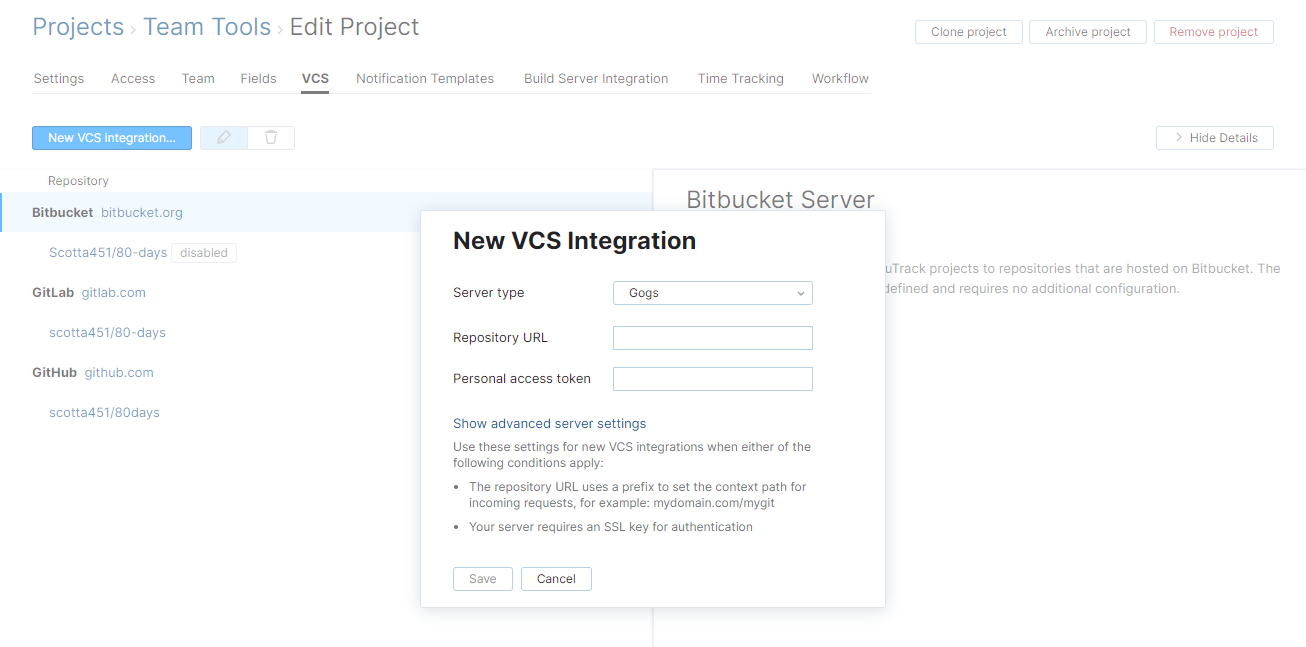Show advanced server settings
The image size is (1306, 647).
click(549, 423)
